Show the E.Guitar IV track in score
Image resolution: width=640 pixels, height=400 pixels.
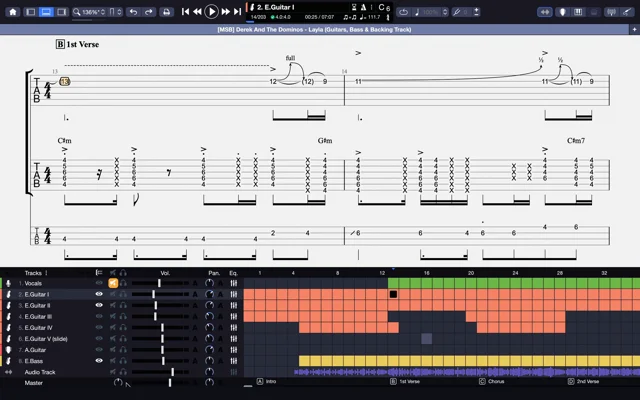coord(99,328)
